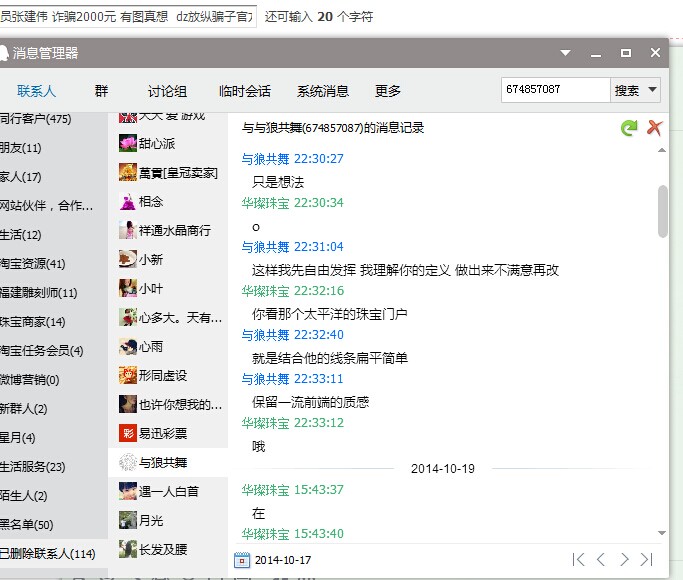Image resolution: width=683 pixels, height=580 pixels.
Task: Select the 心雨 contact avatar
Action: click(128, 347)
